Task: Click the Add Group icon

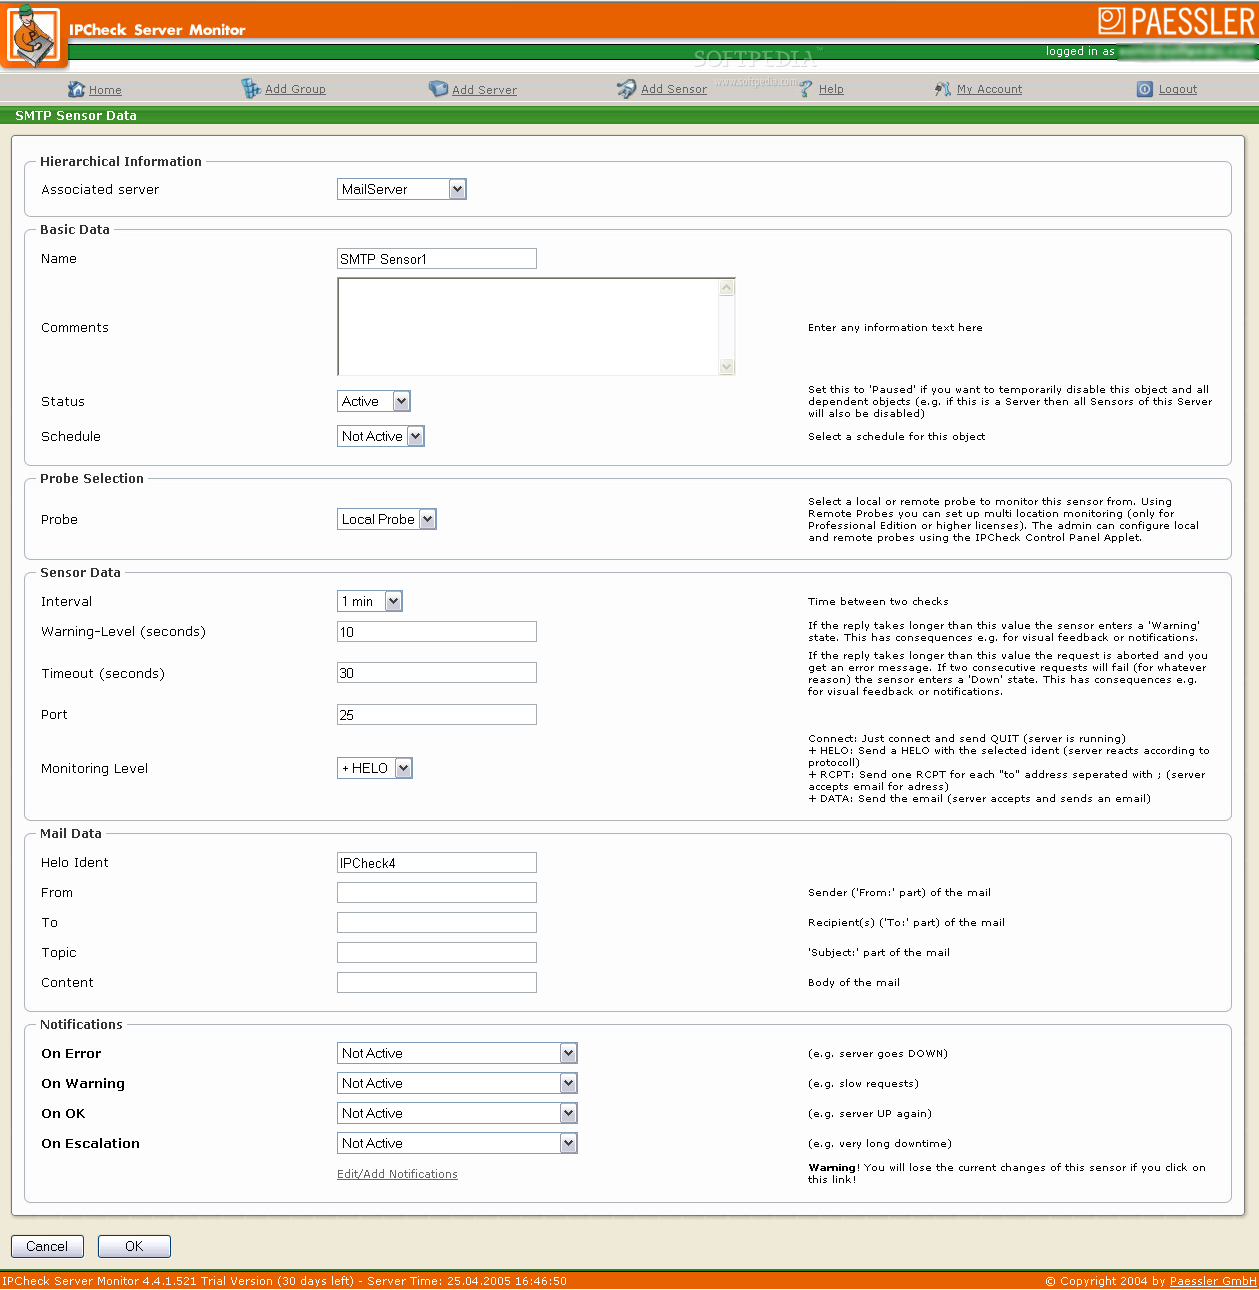Action: [x=251, y=89]
